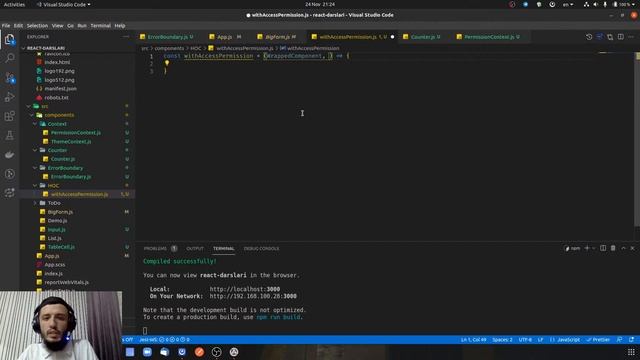Screen dimensions: 640x360
Task: Open editor more actions ellipsis
Action: click(x=631, y=37)
